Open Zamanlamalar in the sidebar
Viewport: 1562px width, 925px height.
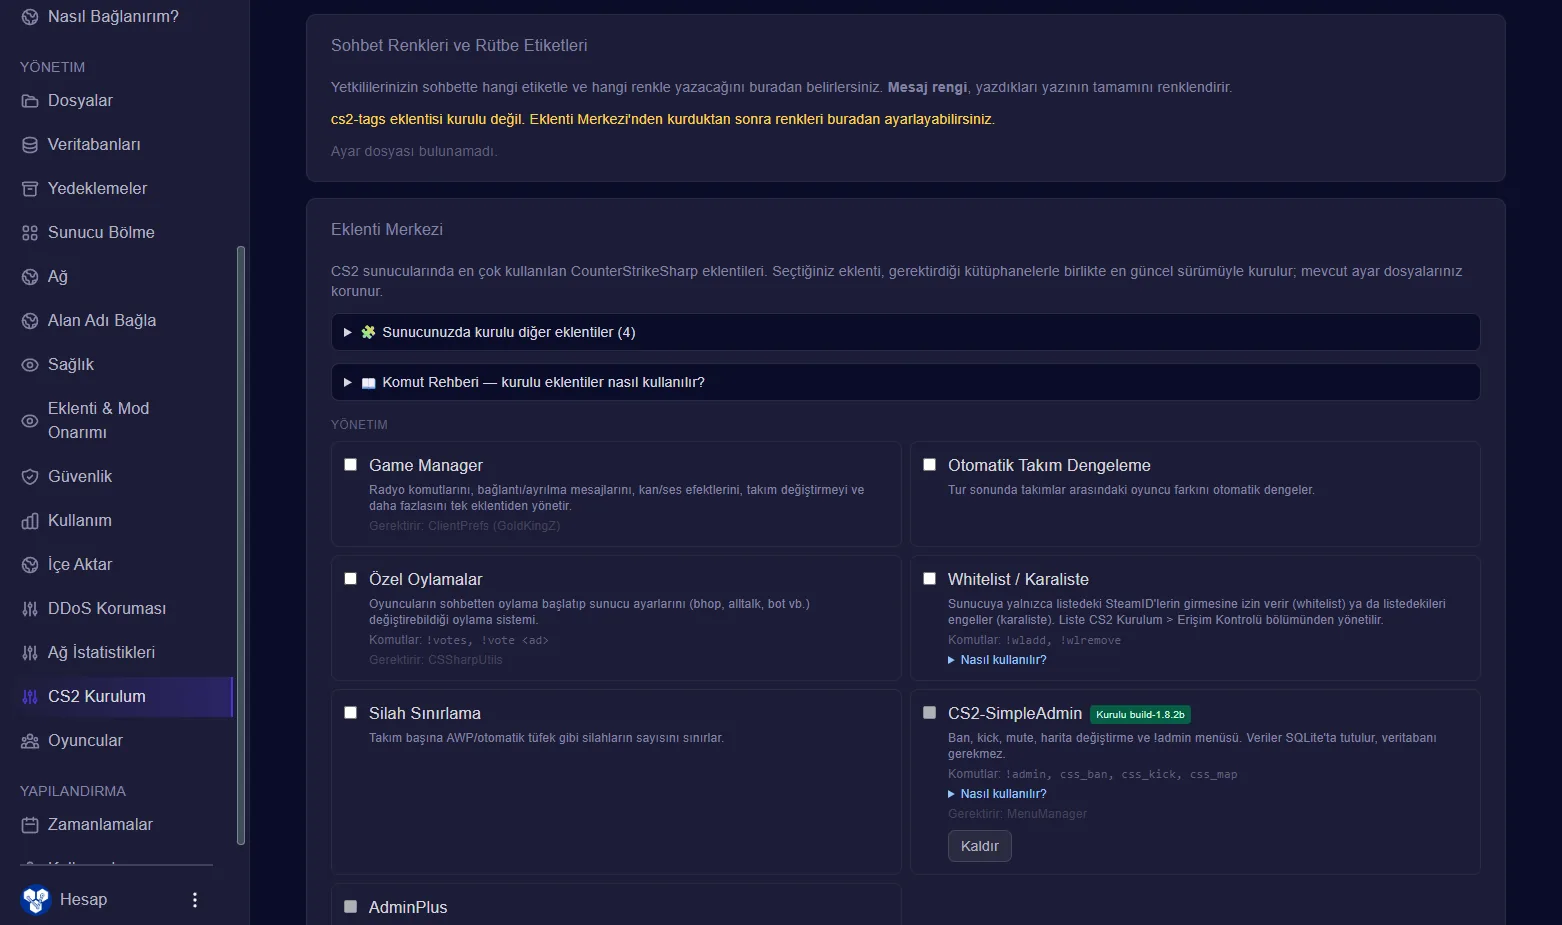125,825
